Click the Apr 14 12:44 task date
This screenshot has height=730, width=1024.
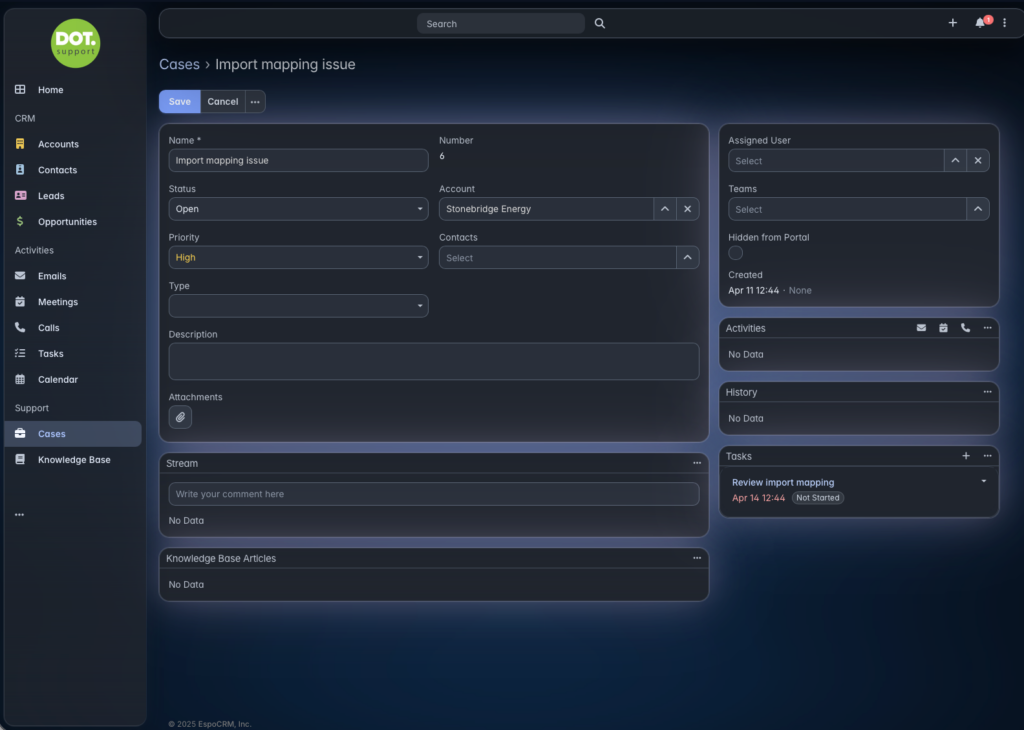758,498
